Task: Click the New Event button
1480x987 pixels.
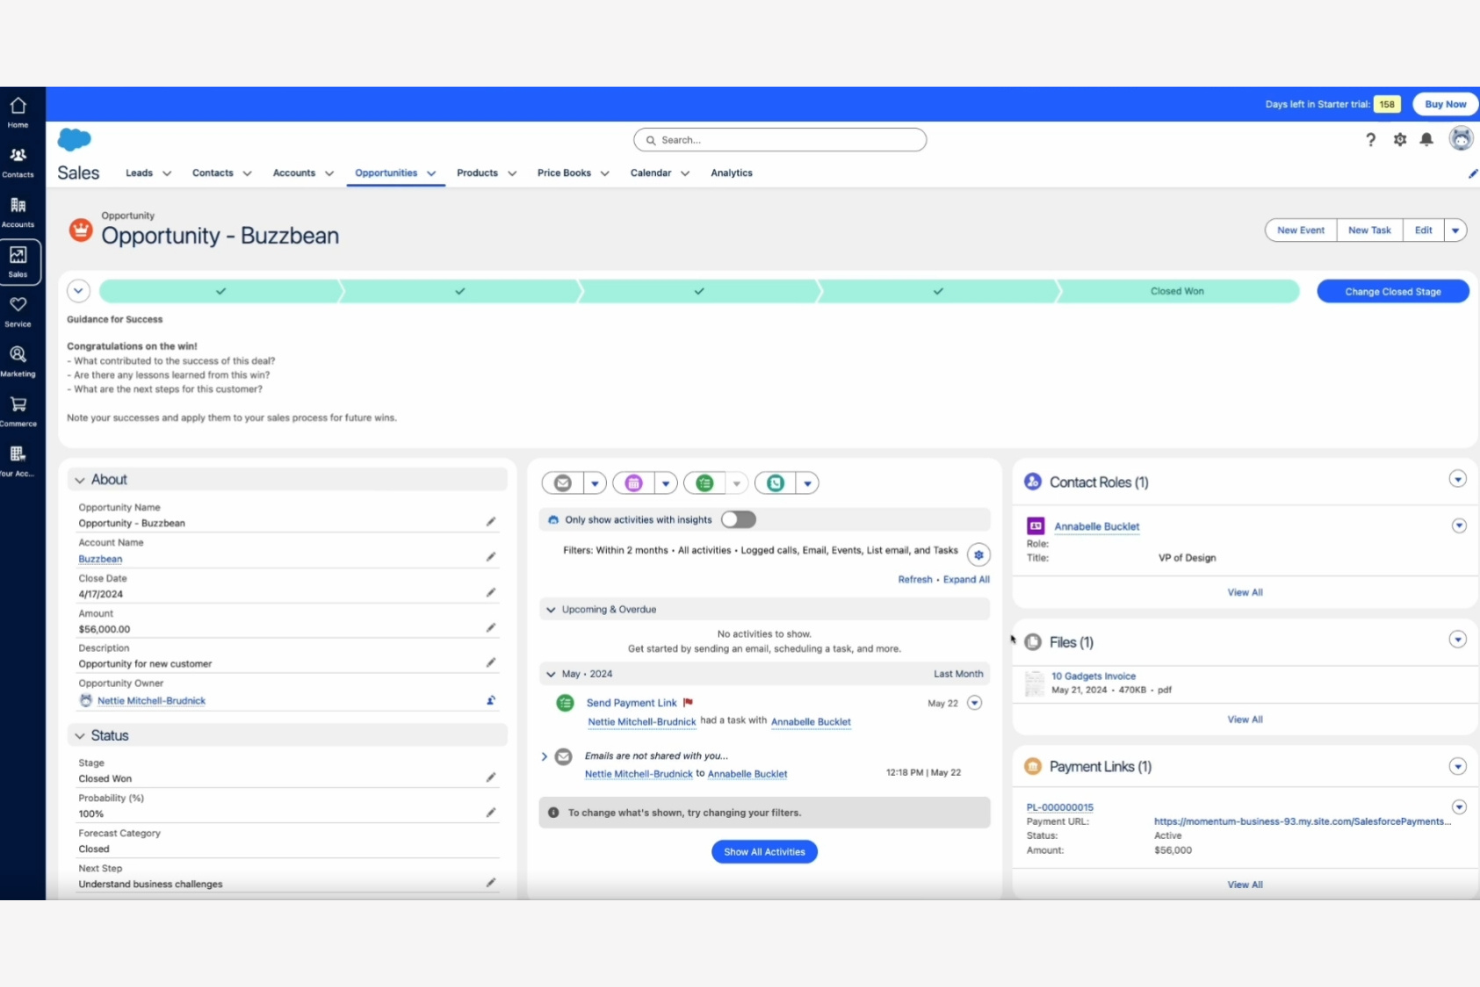Action: pos(1300,230)
